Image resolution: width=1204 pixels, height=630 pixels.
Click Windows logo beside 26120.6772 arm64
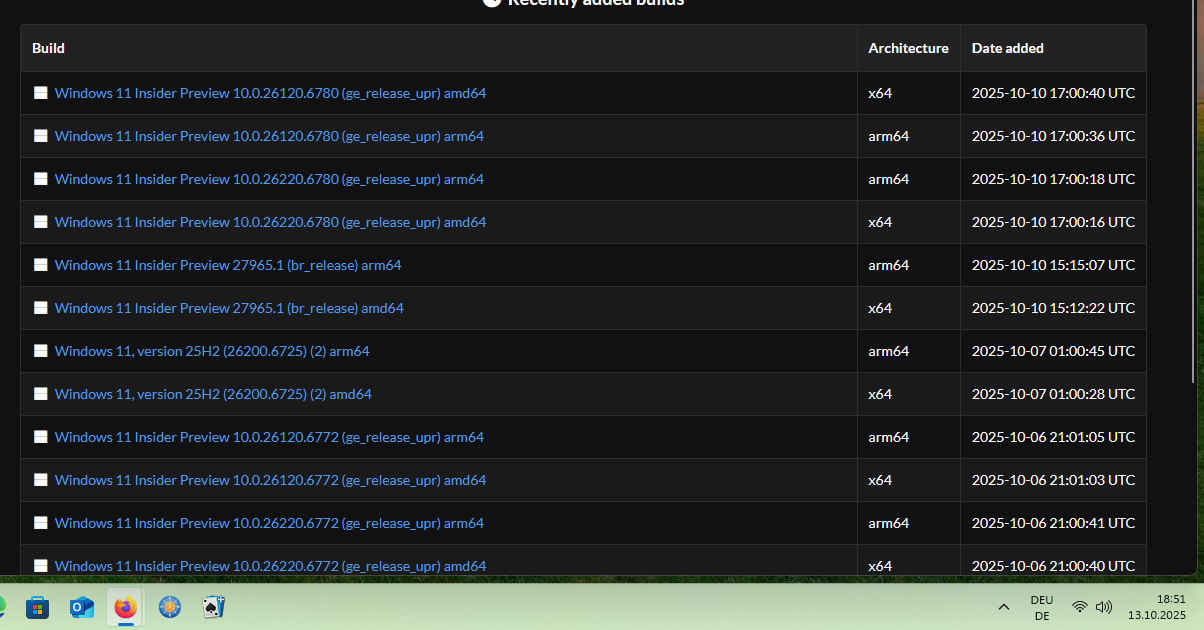[41, 437]
